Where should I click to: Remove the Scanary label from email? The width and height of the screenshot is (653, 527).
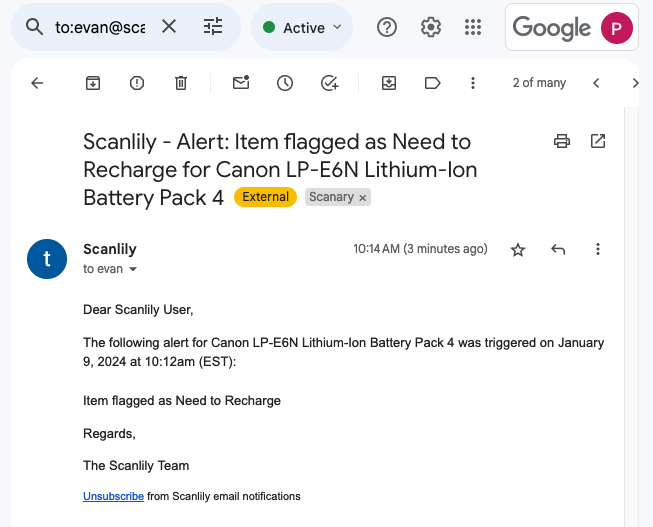pos(363,198)
